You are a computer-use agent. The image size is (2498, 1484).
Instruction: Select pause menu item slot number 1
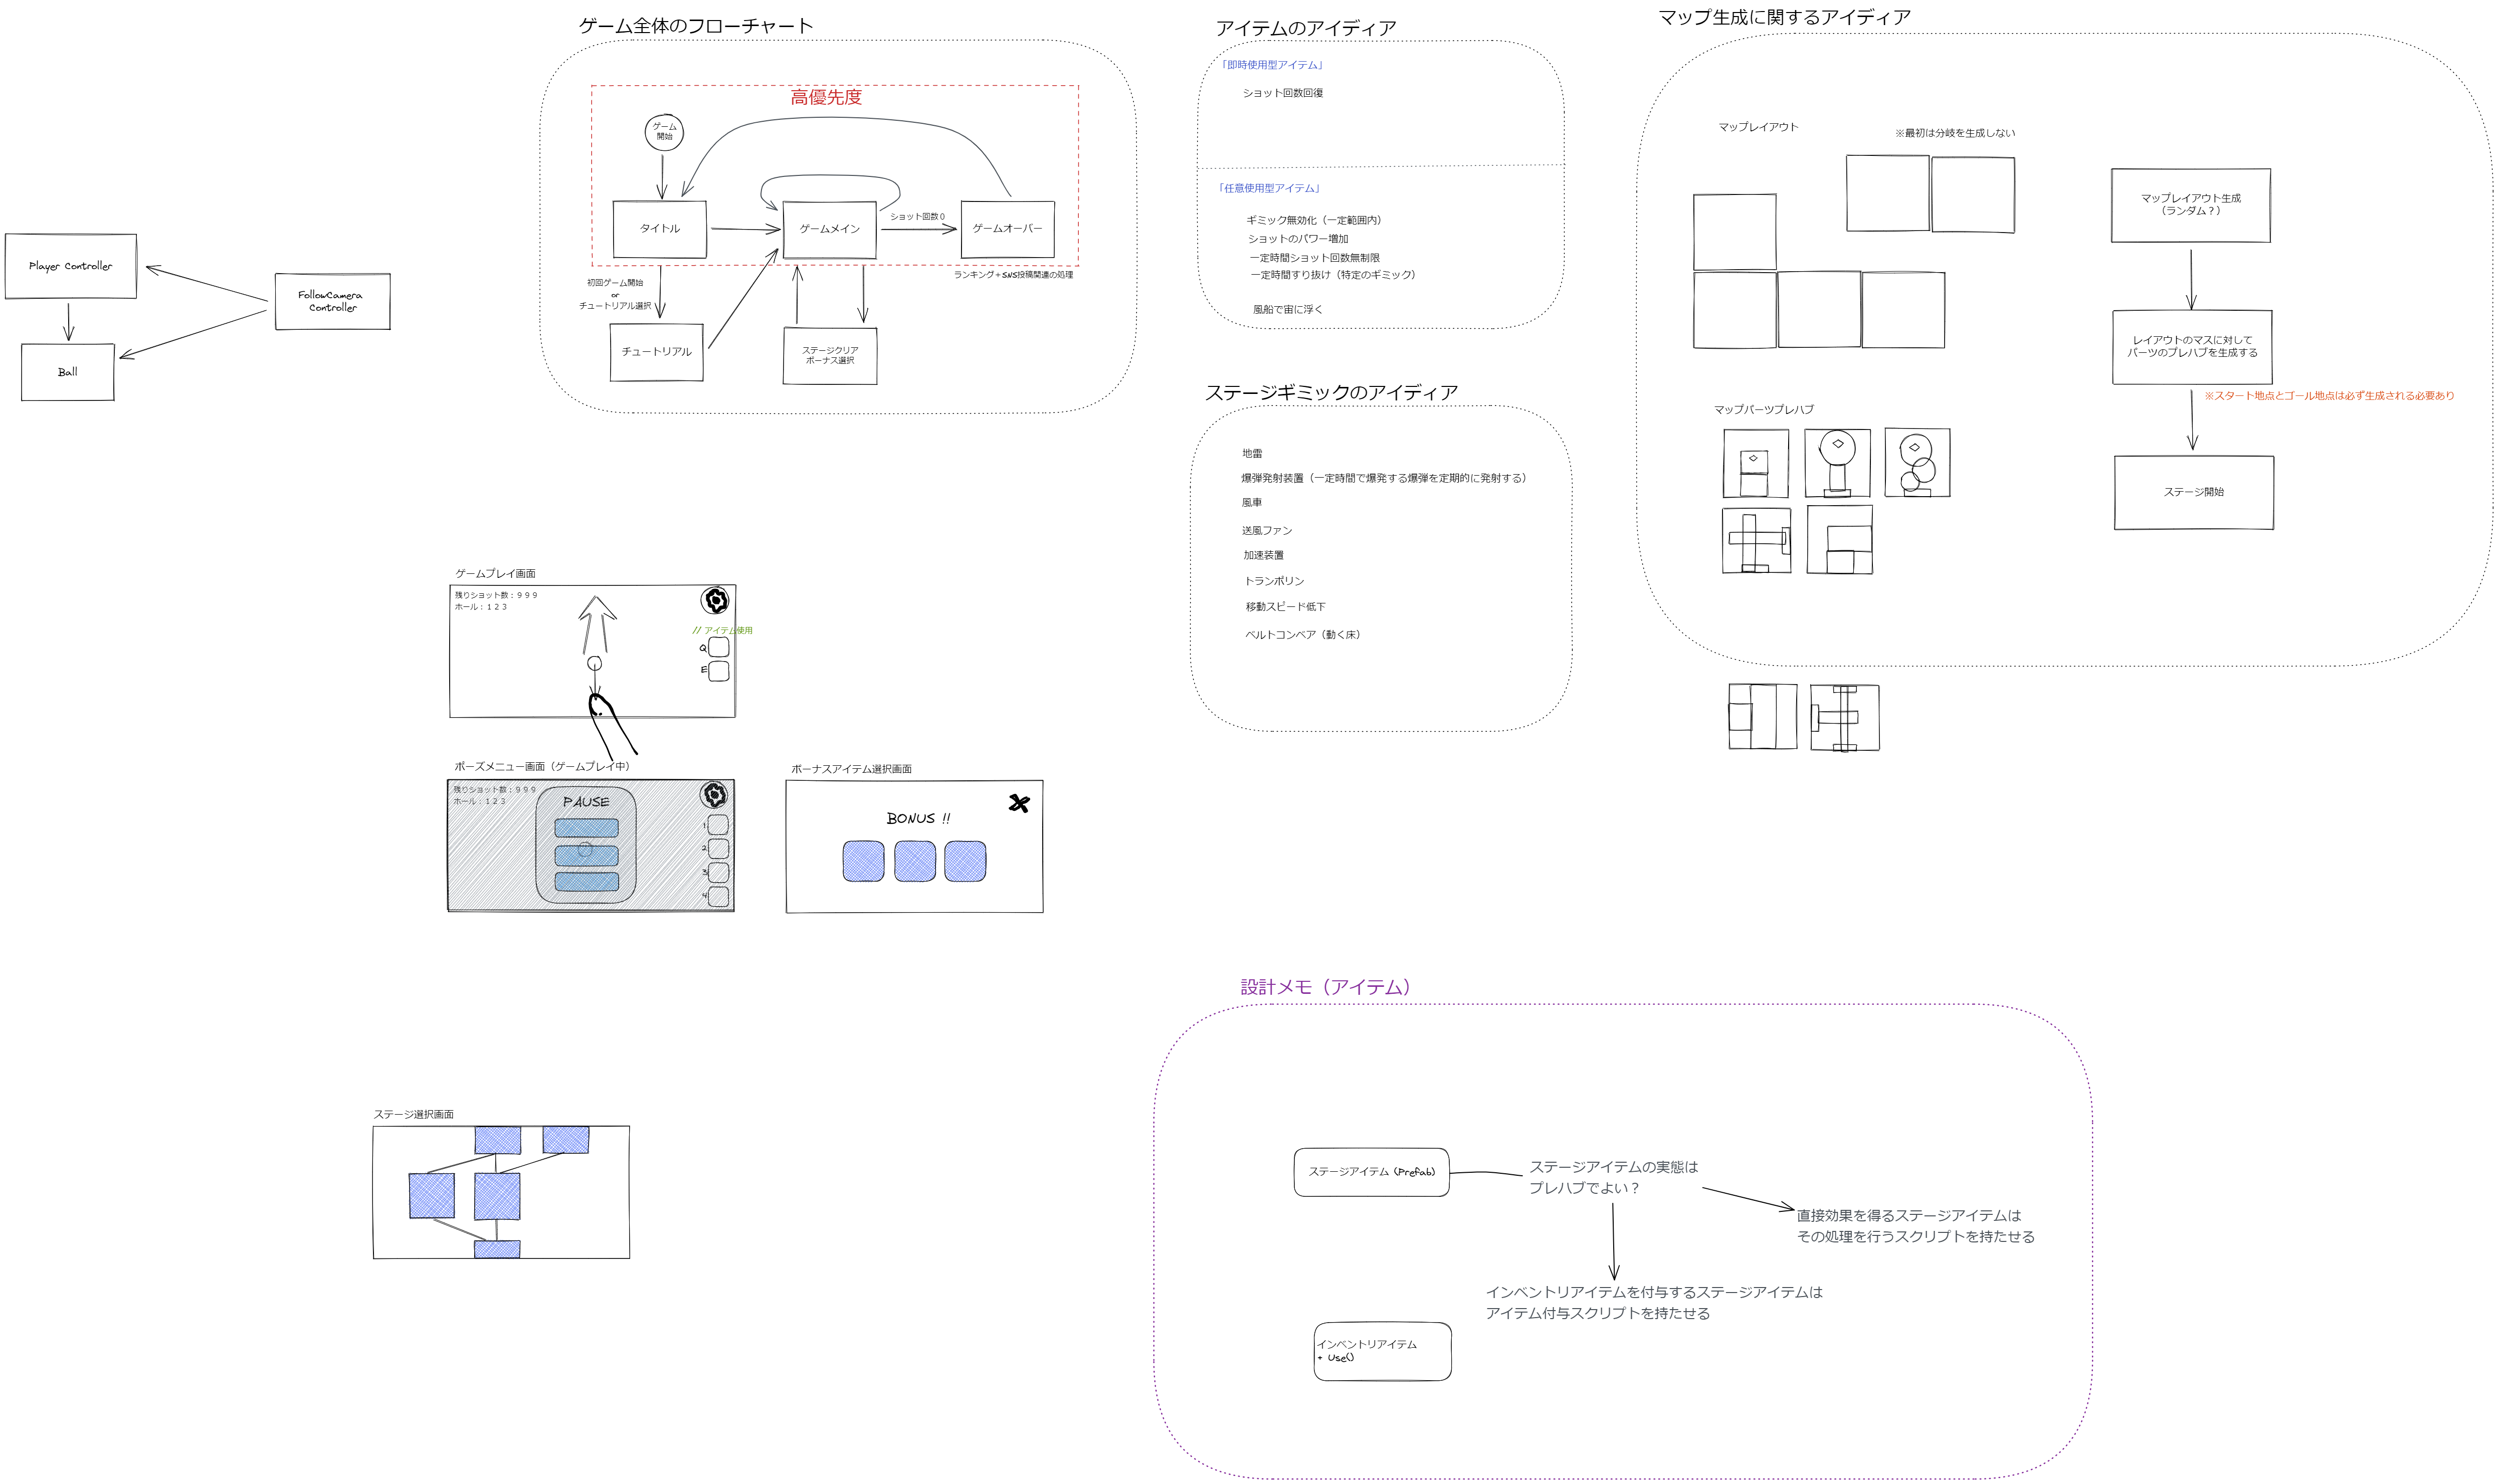click(717, 825)
